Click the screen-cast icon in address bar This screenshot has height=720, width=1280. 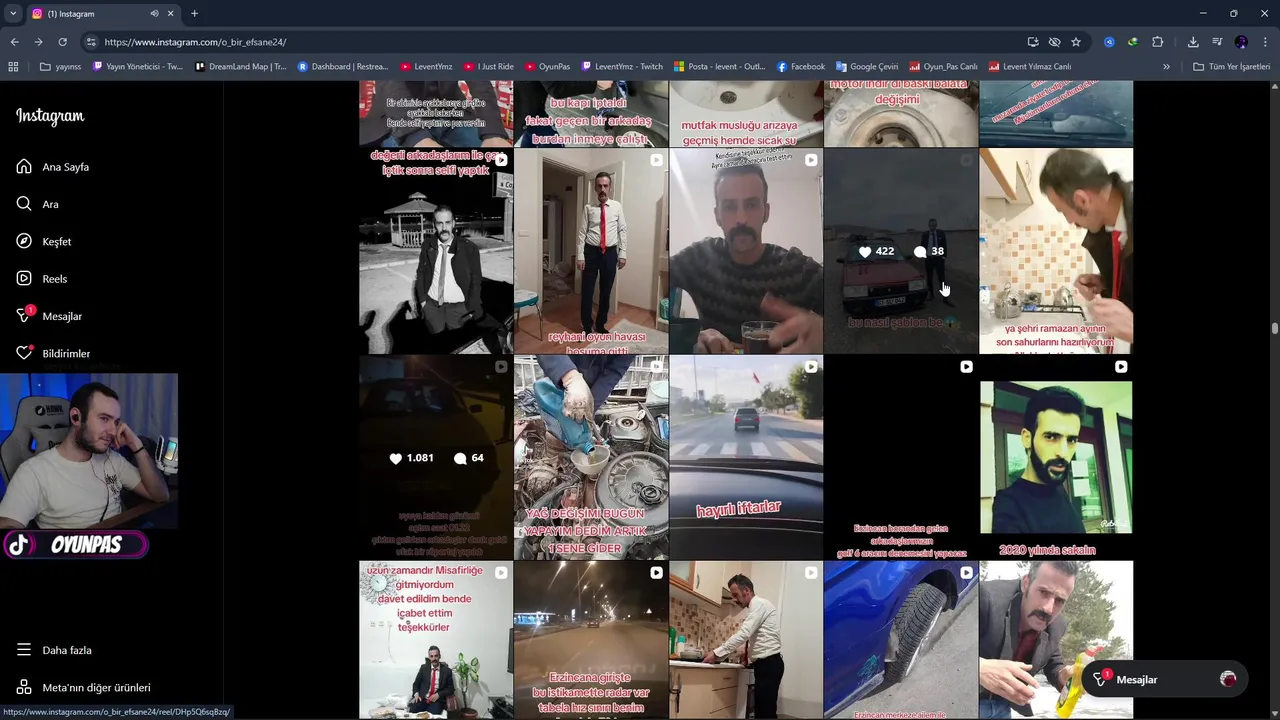click(x=1033, y=42)
